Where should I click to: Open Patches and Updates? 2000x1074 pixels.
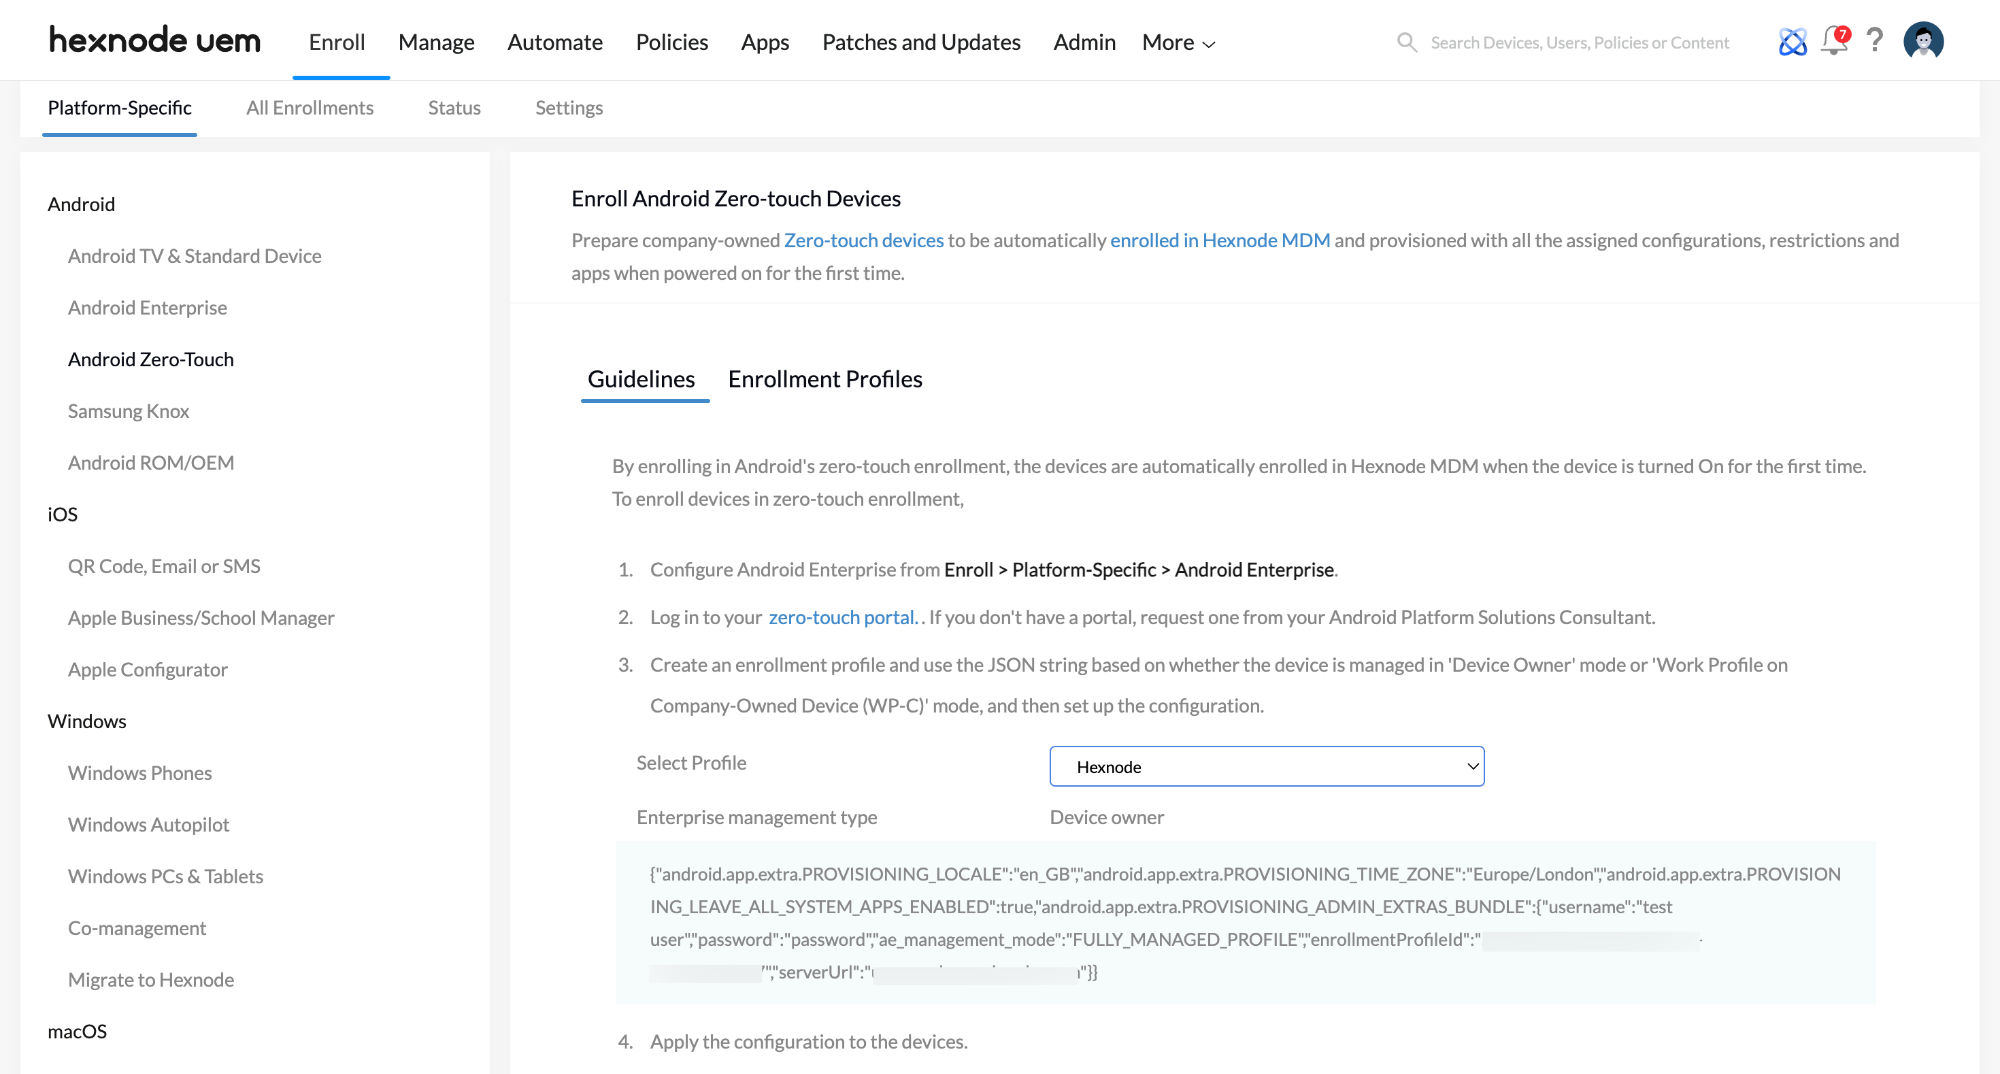coord(921,42)
